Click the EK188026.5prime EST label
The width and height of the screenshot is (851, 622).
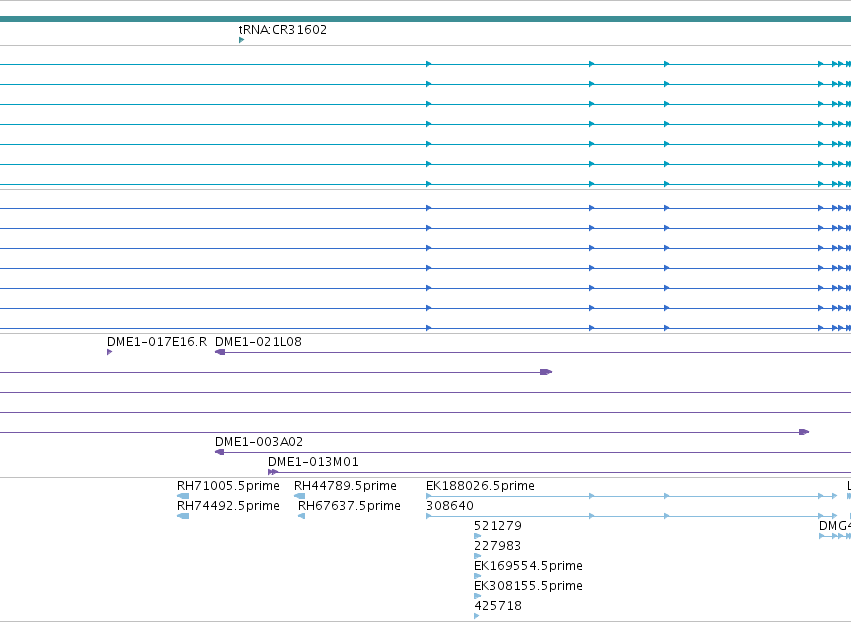click(480, 486)
